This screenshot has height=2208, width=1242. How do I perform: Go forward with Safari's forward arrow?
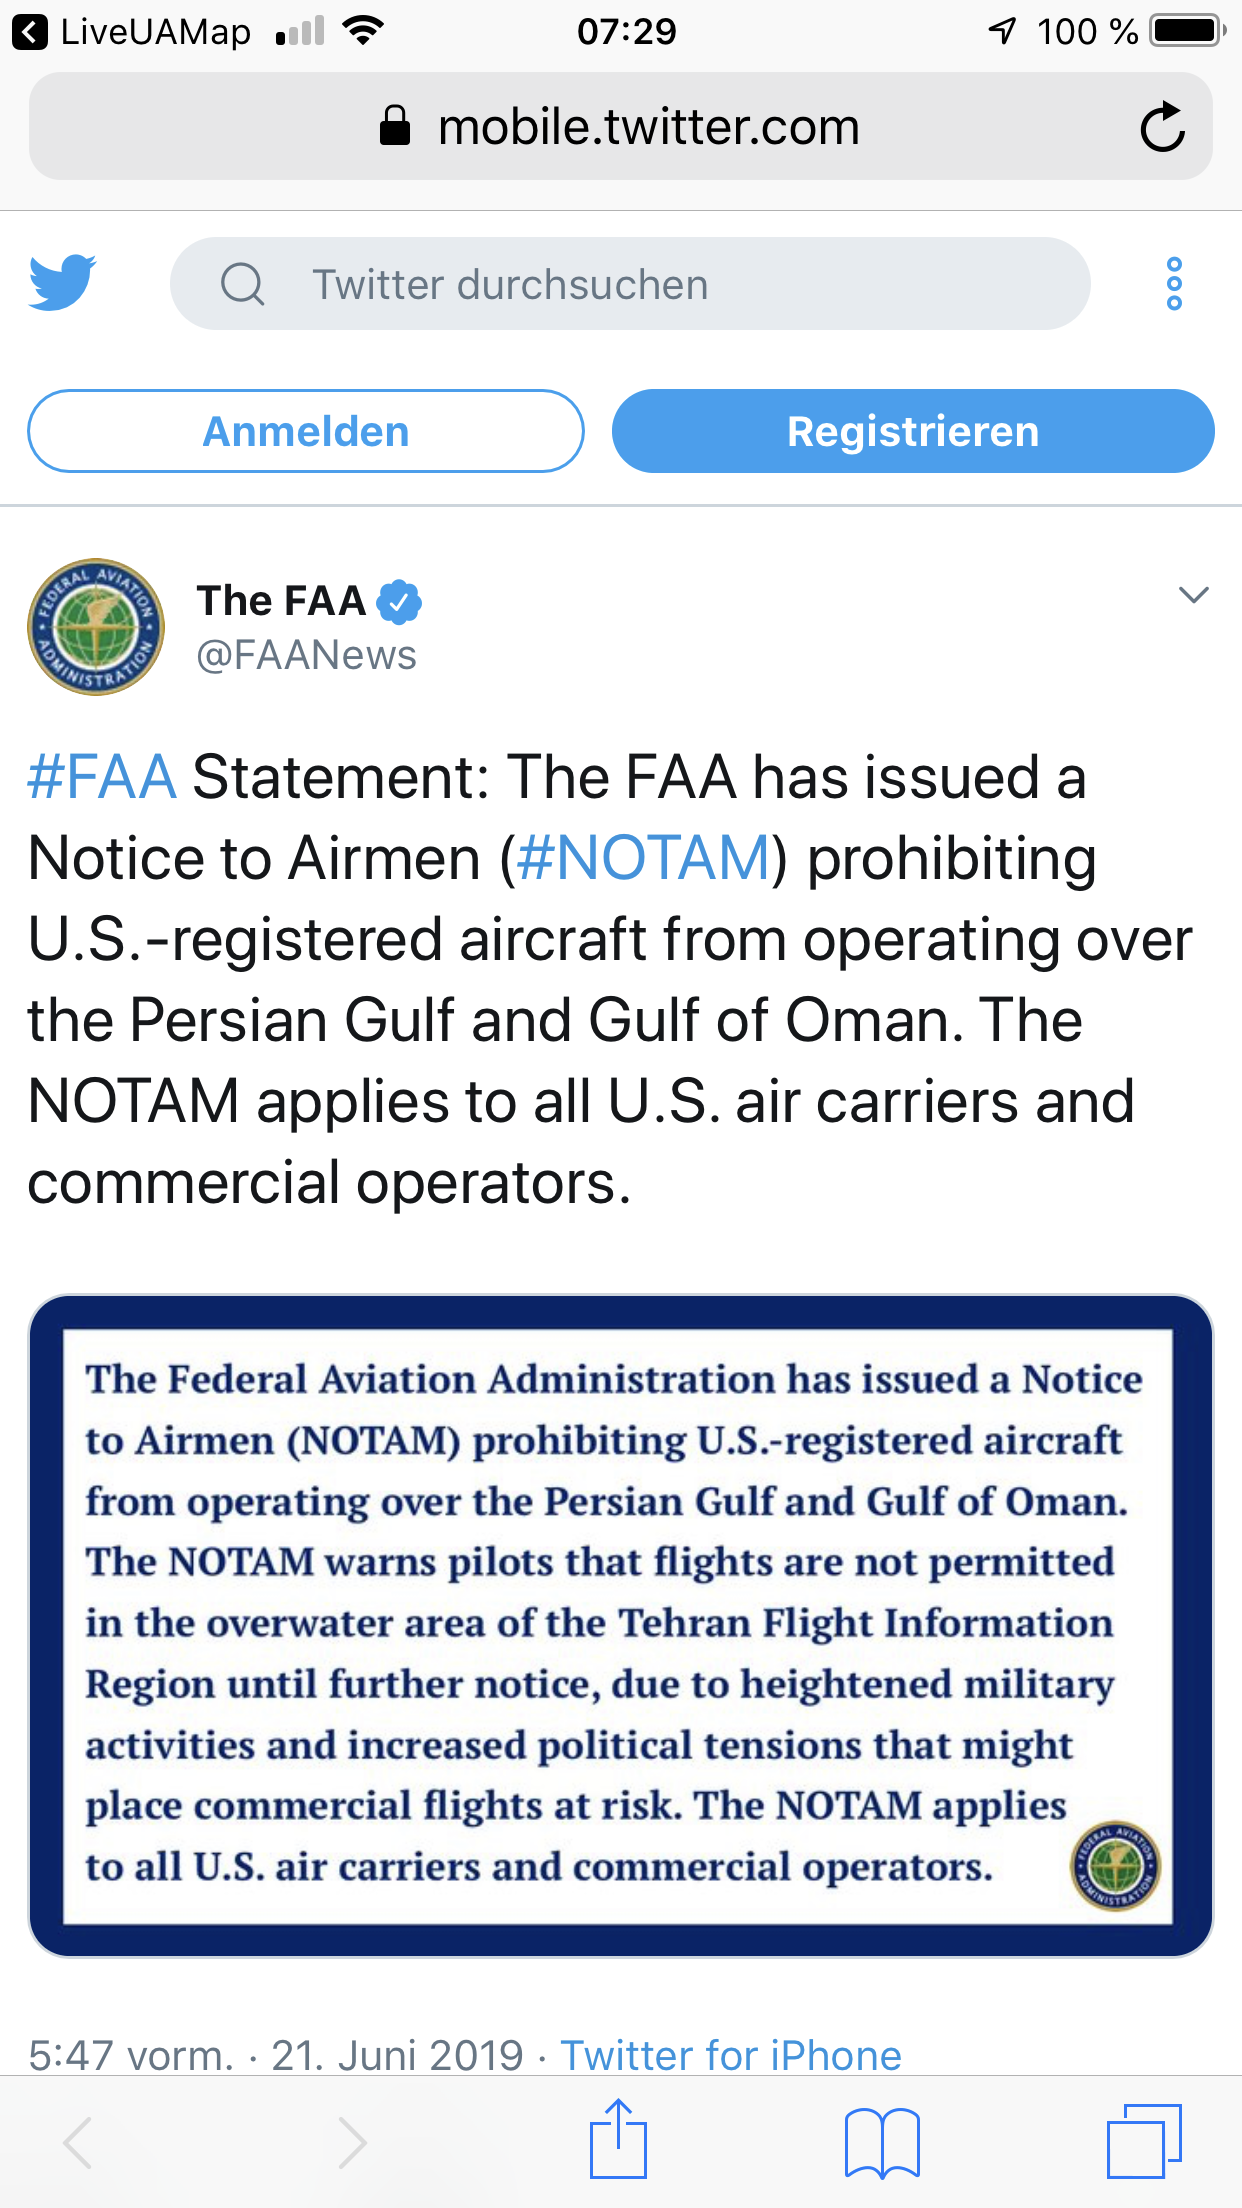point(351,2142)
